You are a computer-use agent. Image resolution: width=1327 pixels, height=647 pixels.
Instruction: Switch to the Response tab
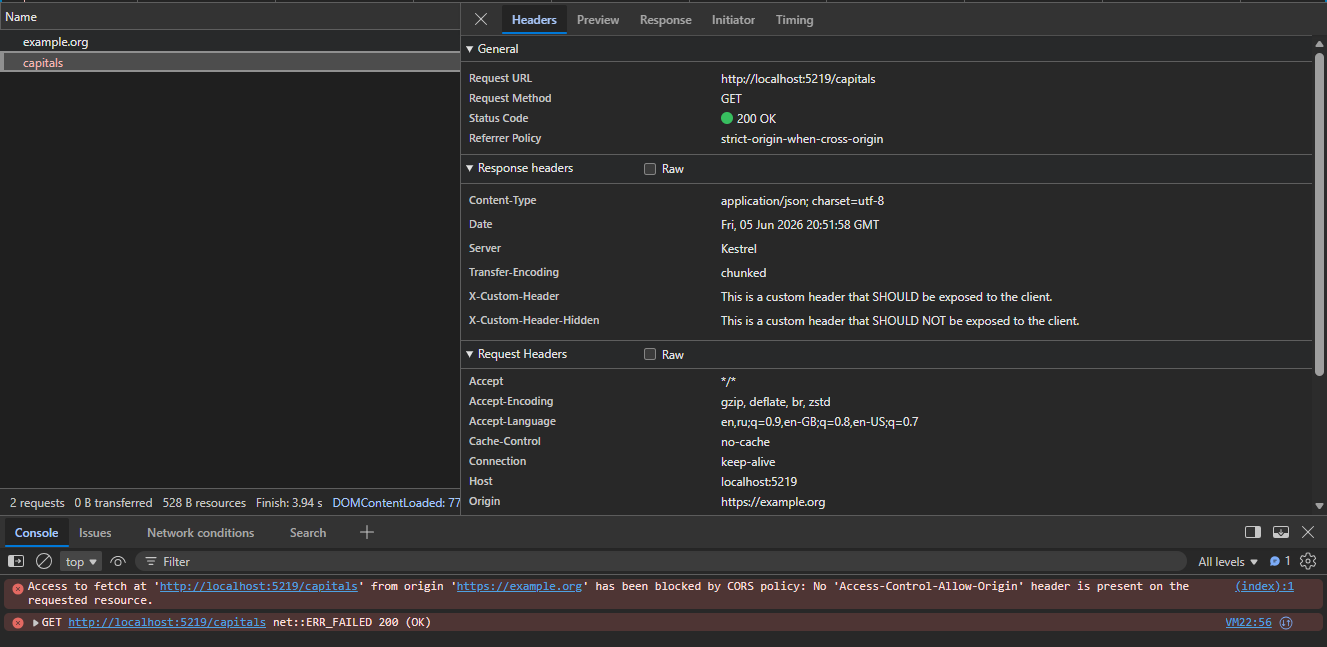666,19
